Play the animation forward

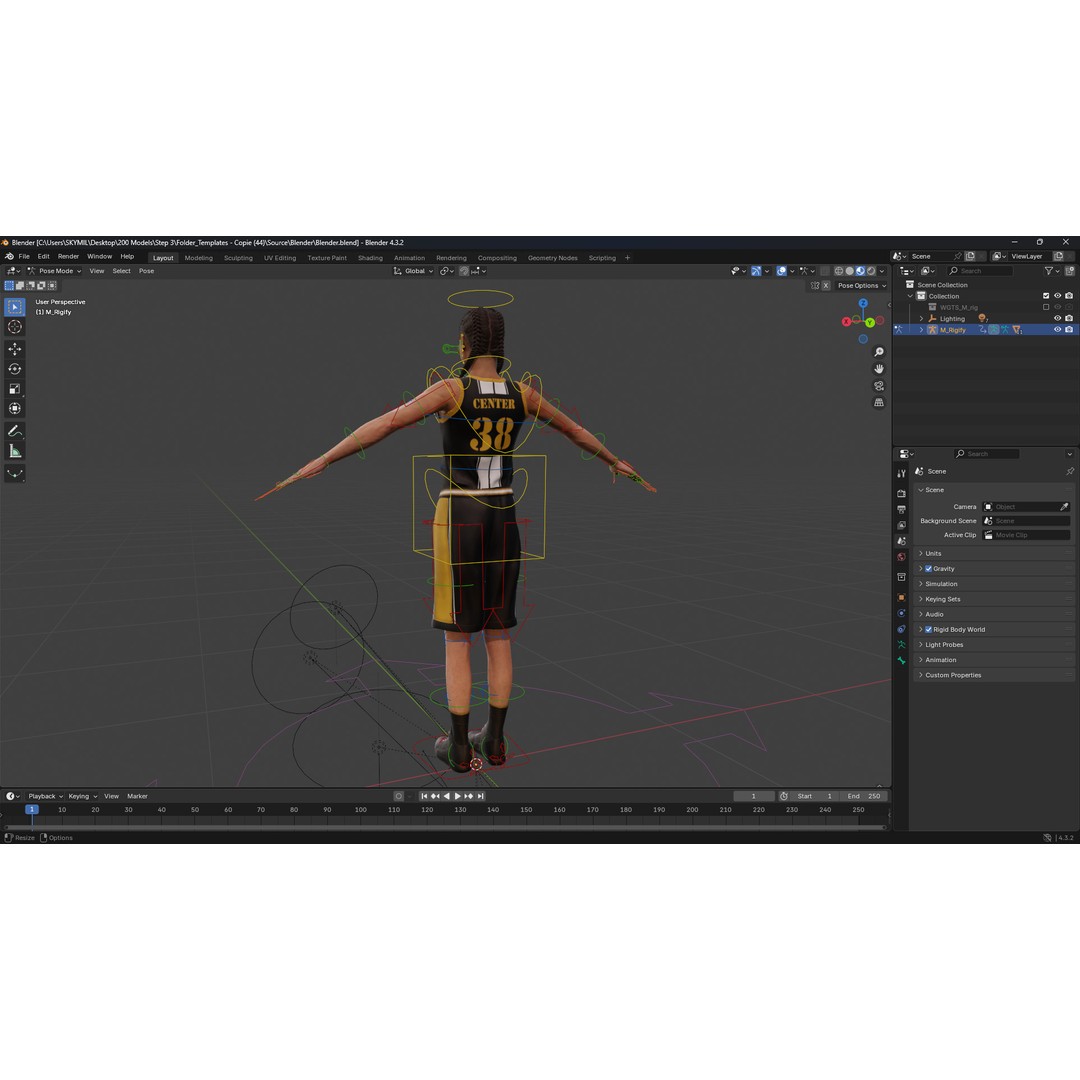457,796
